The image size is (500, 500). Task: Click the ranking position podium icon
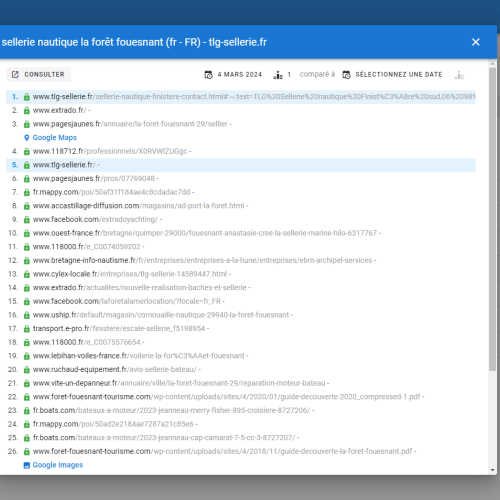(278, 75)
